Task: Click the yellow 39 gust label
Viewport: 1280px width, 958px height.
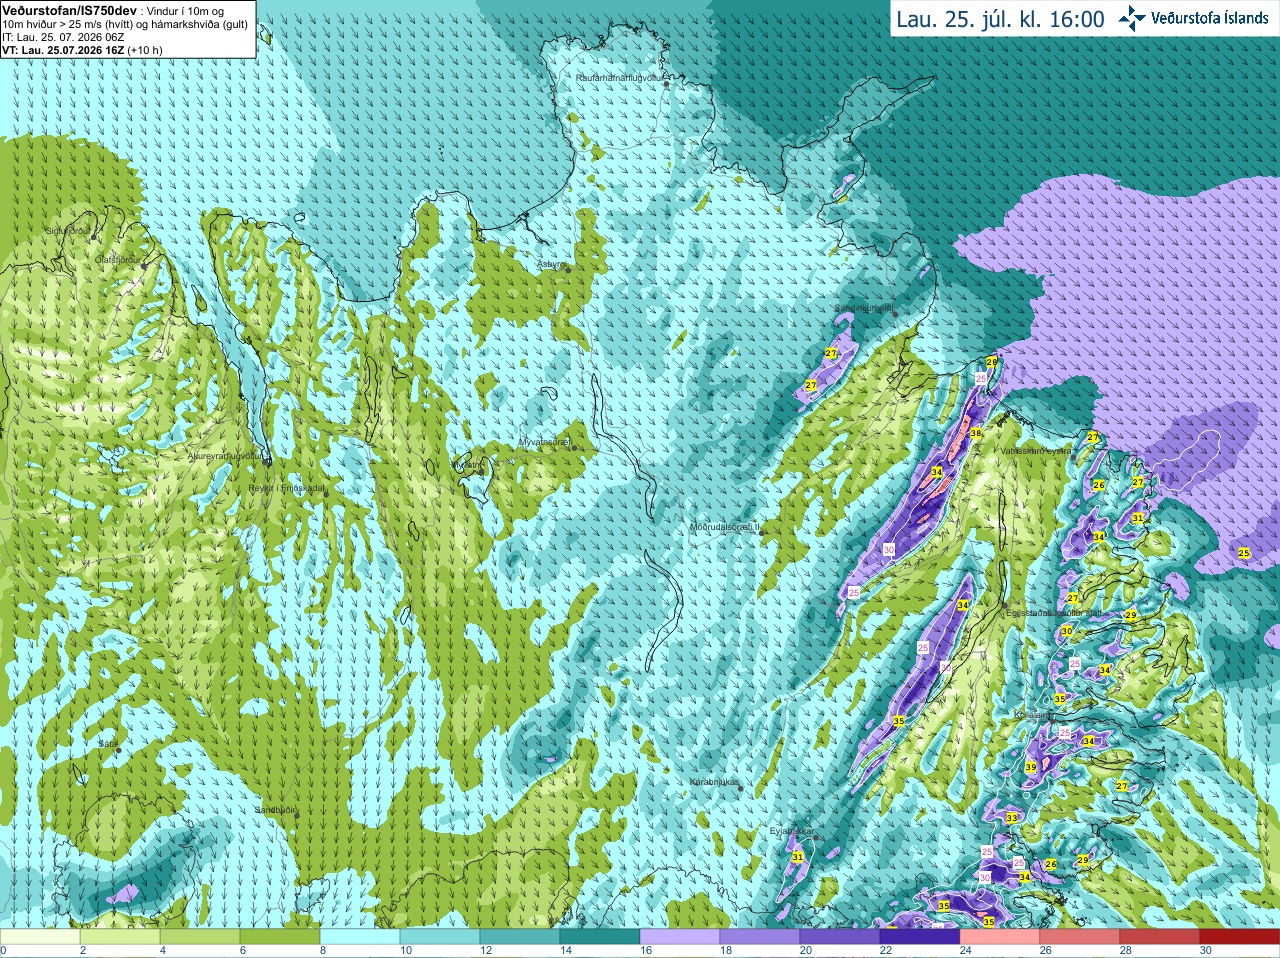Action: coord(1031,767)
